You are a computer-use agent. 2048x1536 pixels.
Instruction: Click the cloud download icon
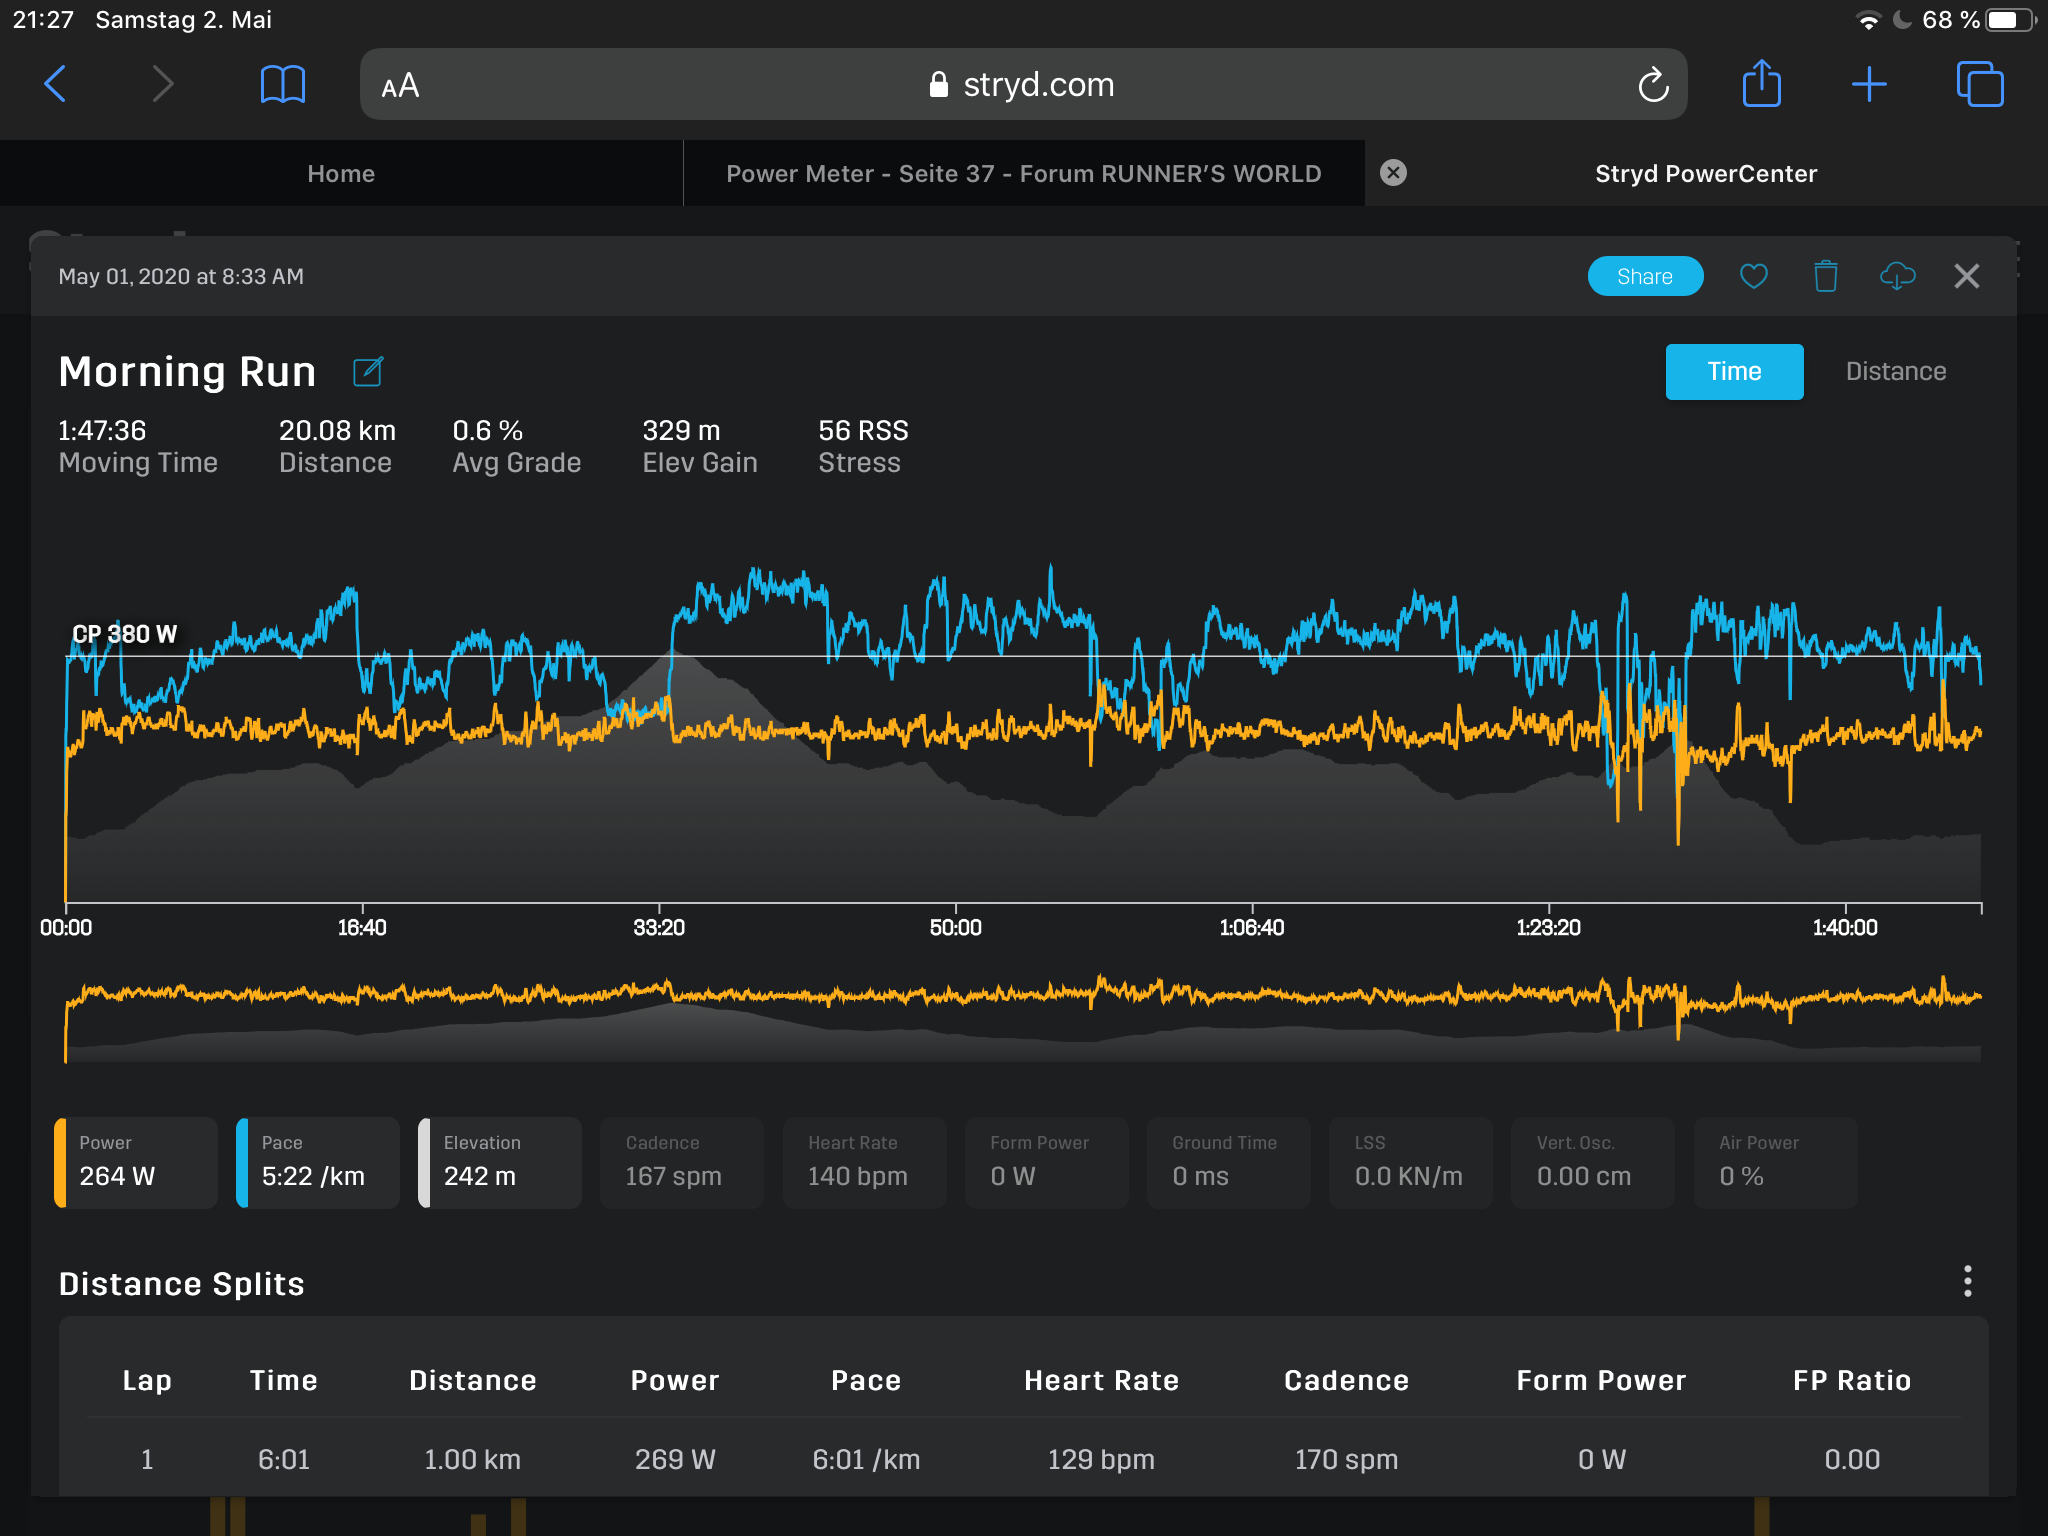[x=1897, y=276]
